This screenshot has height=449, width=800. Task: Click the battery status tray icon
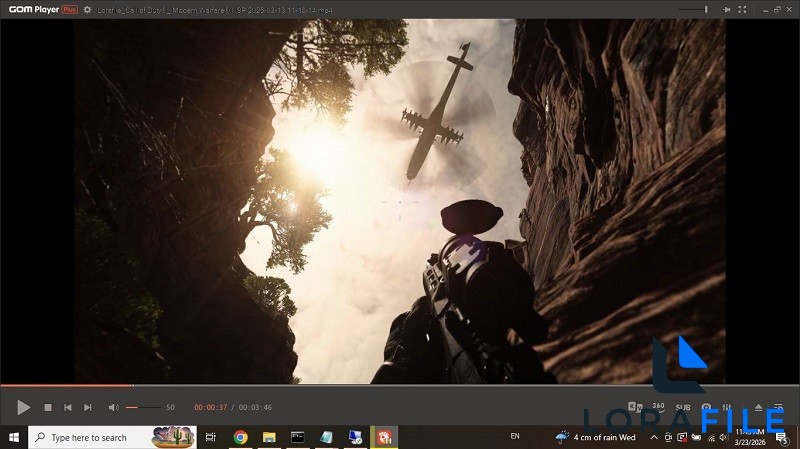(696, 437)
